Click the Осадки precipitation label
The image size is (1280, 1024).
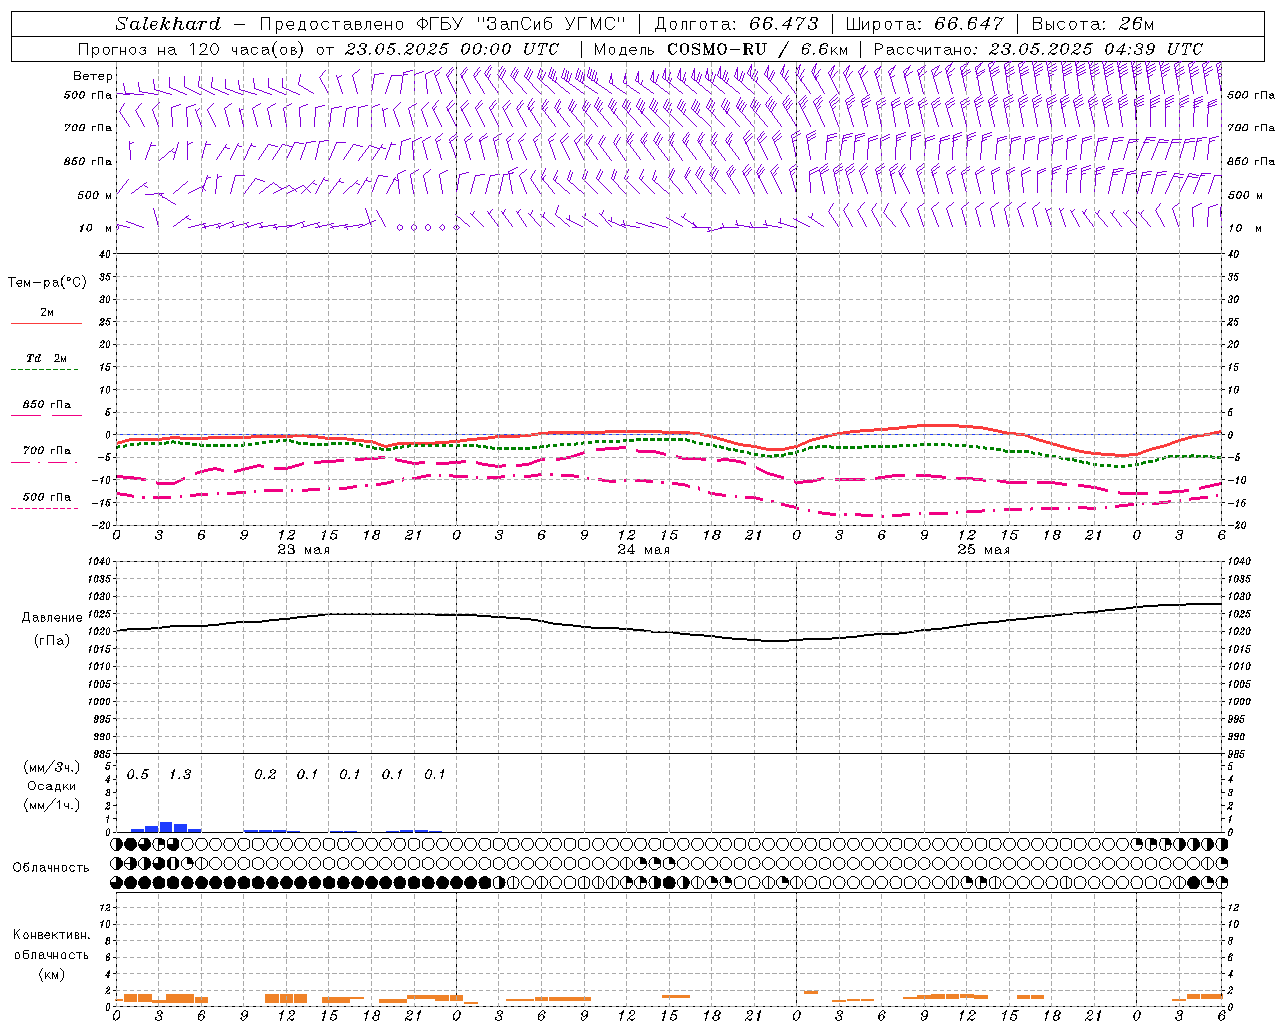[51, 786]
